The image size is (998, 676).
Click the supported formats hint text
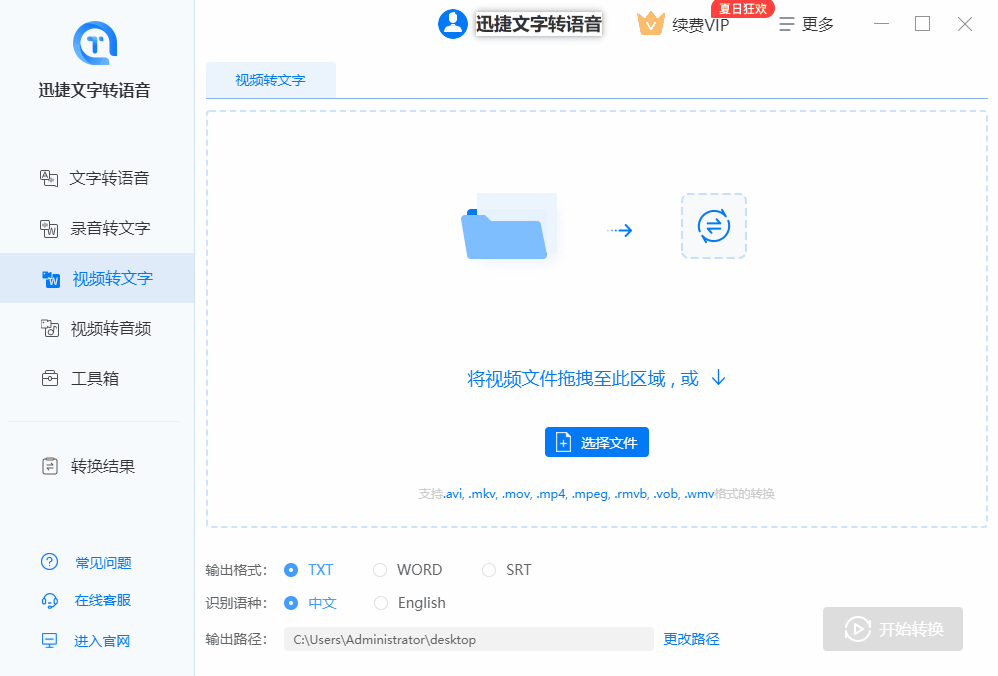click(596, 494)
